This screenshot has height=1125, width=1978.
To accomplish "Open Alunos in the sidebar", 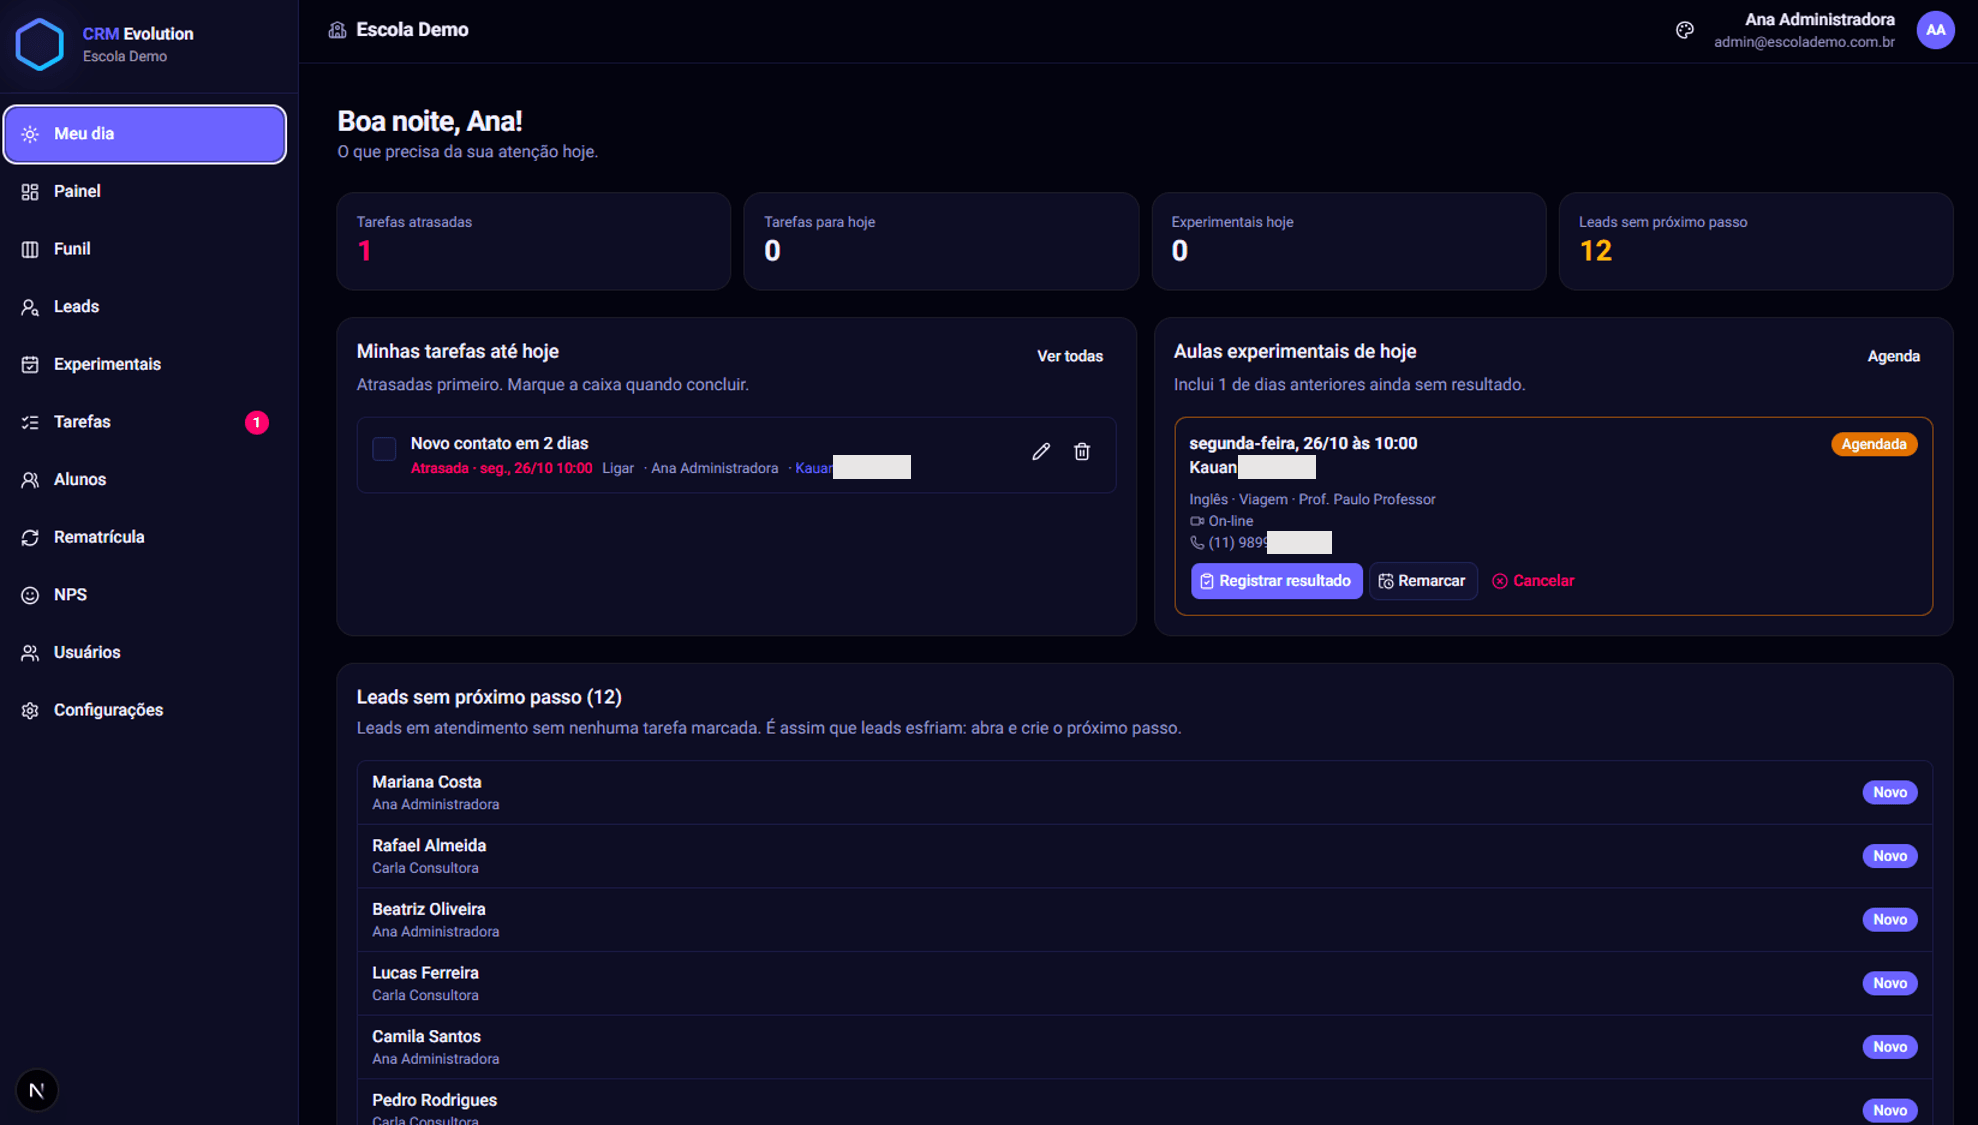I will tap(145, 480).
